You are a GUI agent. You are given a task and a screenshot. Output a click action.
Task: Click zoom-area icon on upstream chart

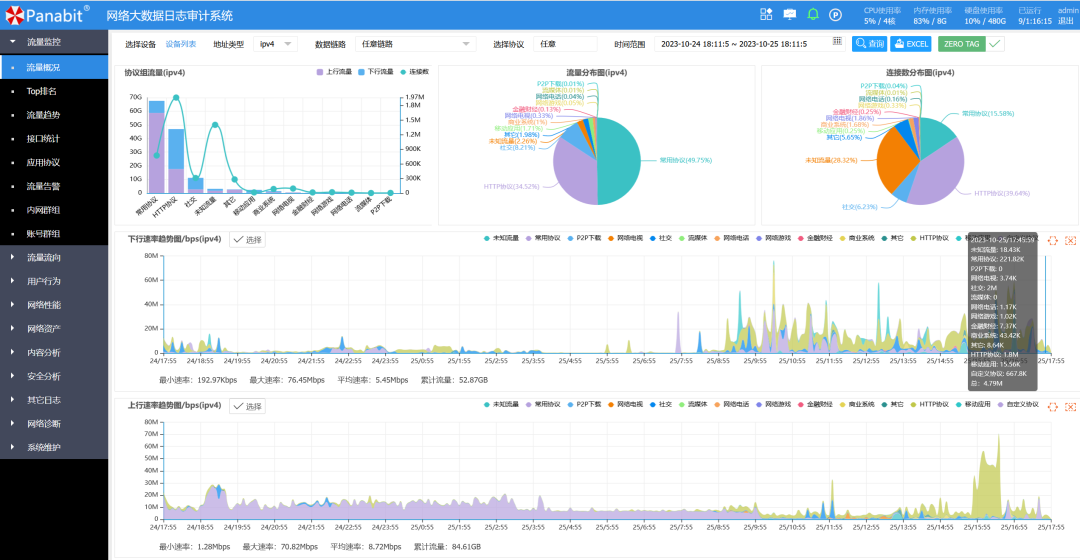(1052, 407)
